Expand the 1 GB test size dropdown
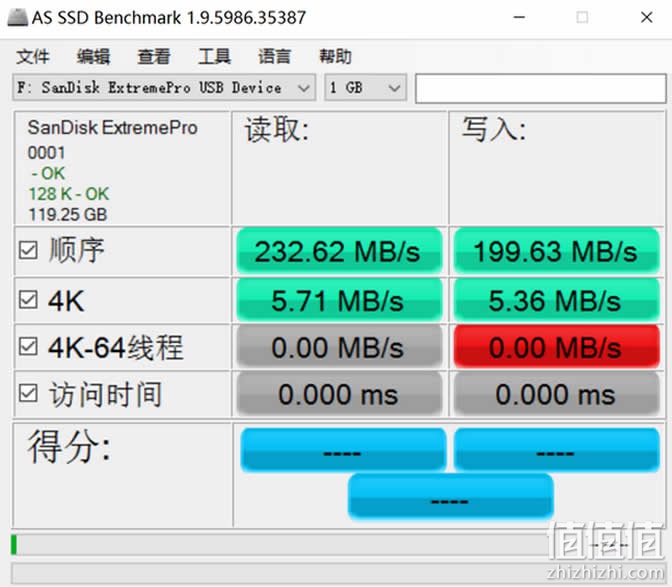 (x=366, y=88)
